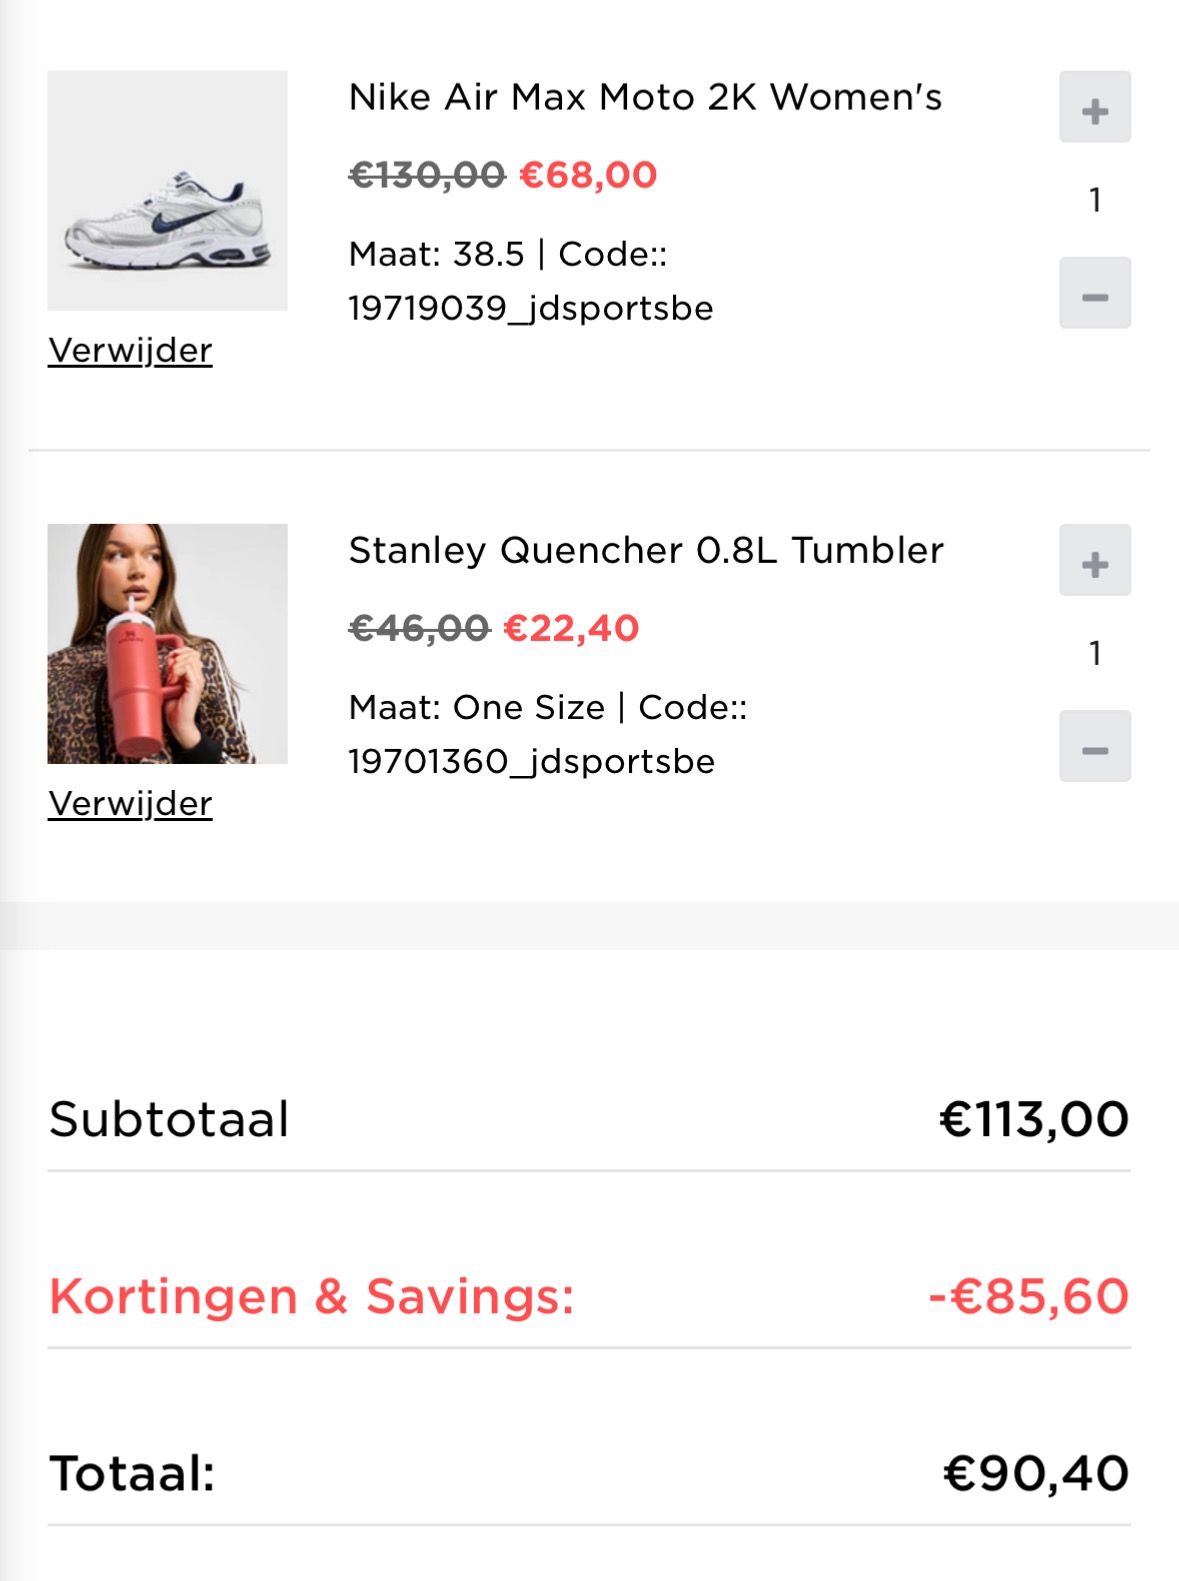
Task: Select the discounted price €68,00
Action: click(588, 175)
